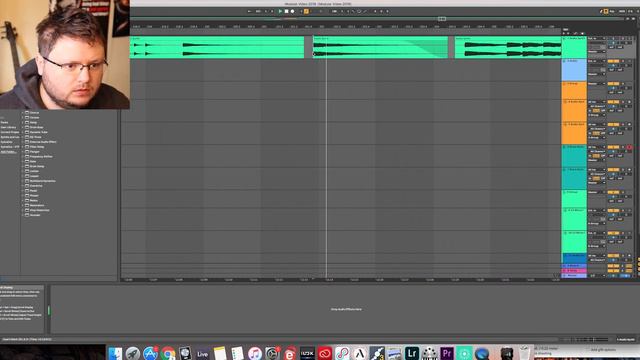This screenshot has width=640, height=360.
Task: Open Packs in browser sidebar
Action: (4, 122)
